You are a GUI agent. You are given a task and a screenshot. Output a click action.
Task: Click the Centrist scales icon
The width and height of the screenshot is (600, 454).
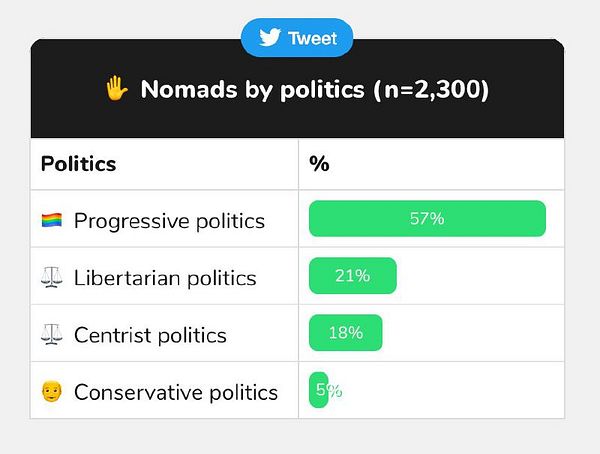point(51,334)
